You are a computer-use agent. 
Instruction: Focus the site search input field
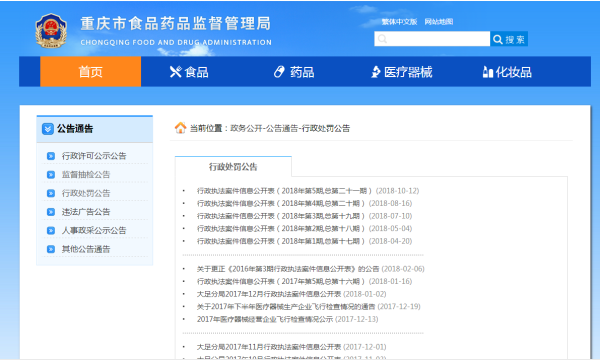pos(432,39)
